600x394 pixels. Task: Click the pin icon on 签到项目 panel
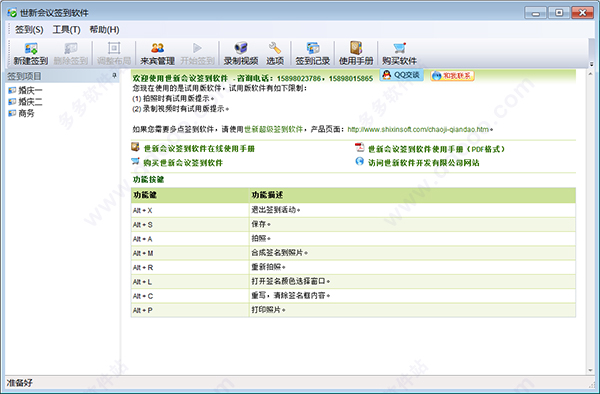tap(114, 76)
